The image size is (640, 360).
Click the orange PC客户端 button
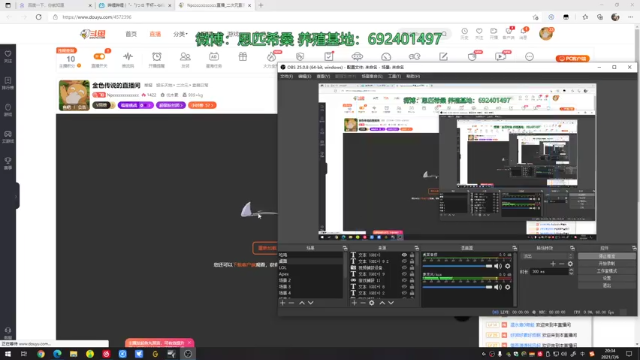(573, 58)
